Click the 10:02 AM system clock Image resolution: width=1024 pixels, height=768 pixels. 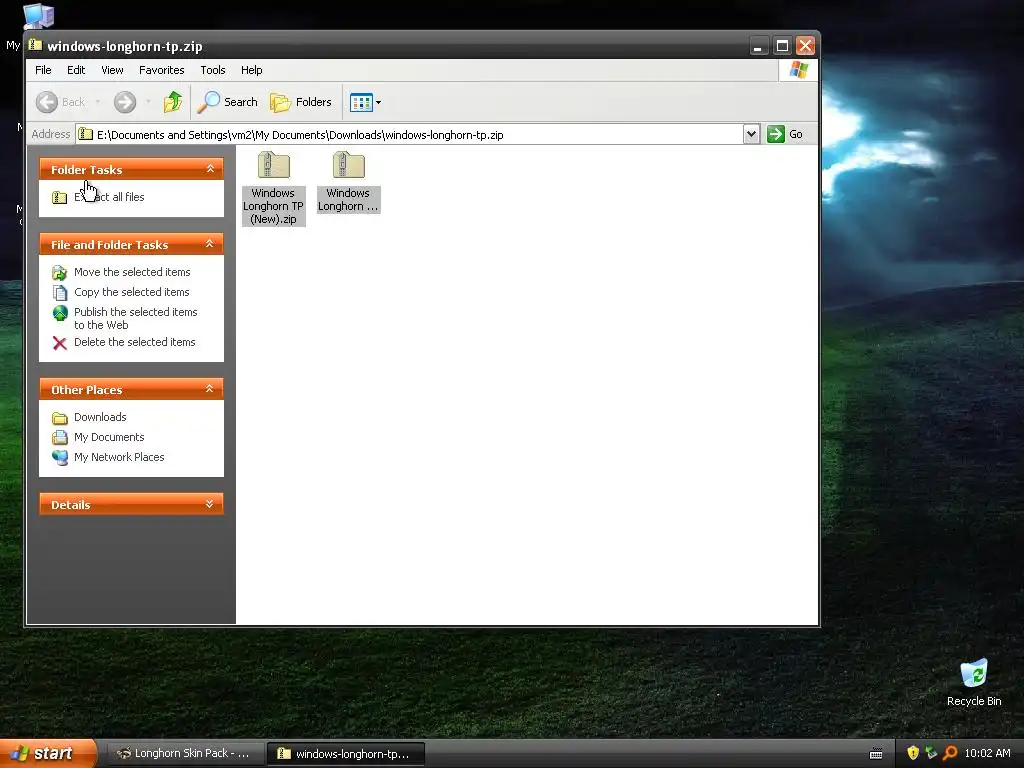[987, 753]
